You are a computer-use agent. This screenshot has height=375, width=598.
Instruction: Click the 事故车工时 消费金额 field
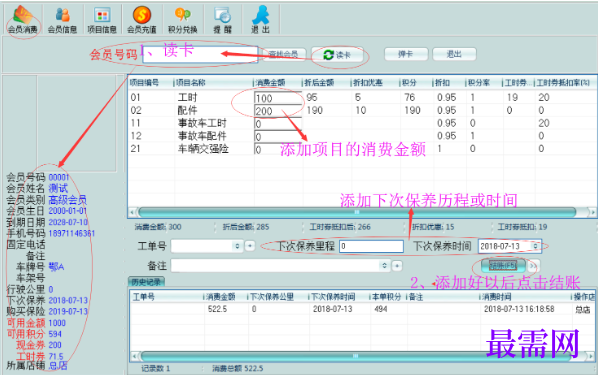click(278, 124)
